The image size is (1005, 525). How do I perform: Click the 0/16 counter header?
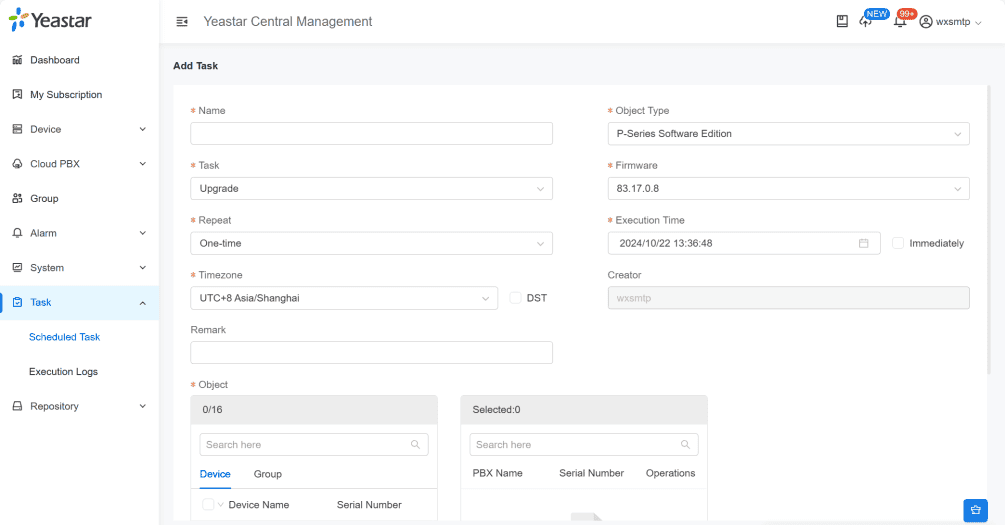point(314,410)
